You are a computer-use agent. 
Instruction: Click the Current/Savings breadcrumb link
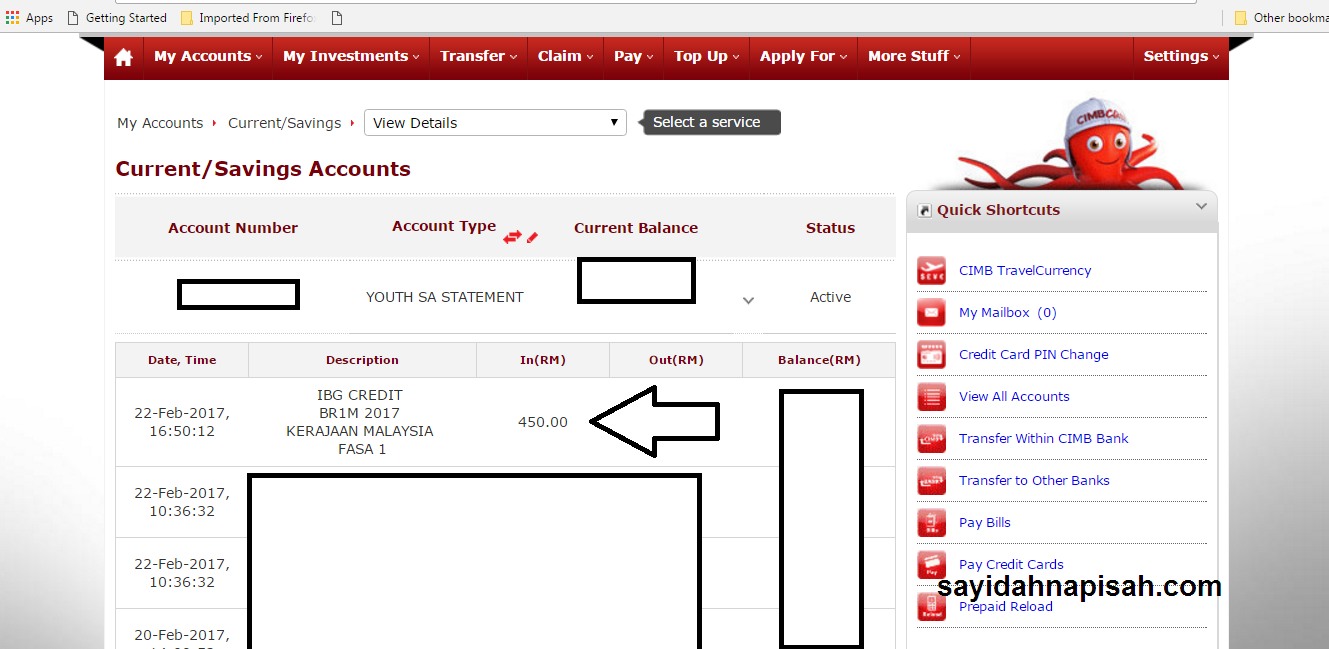pyautogui.click(x=284, y=123)
